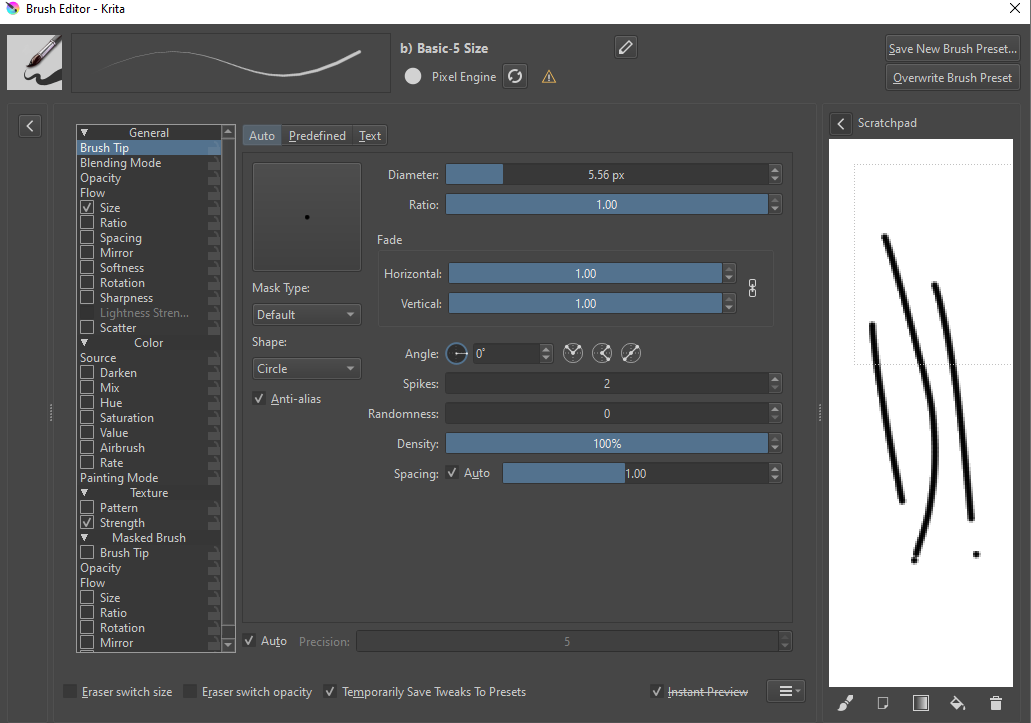
Task: Click the Angle degree input field
Action: pyautogui.click(x=505, y=353)
